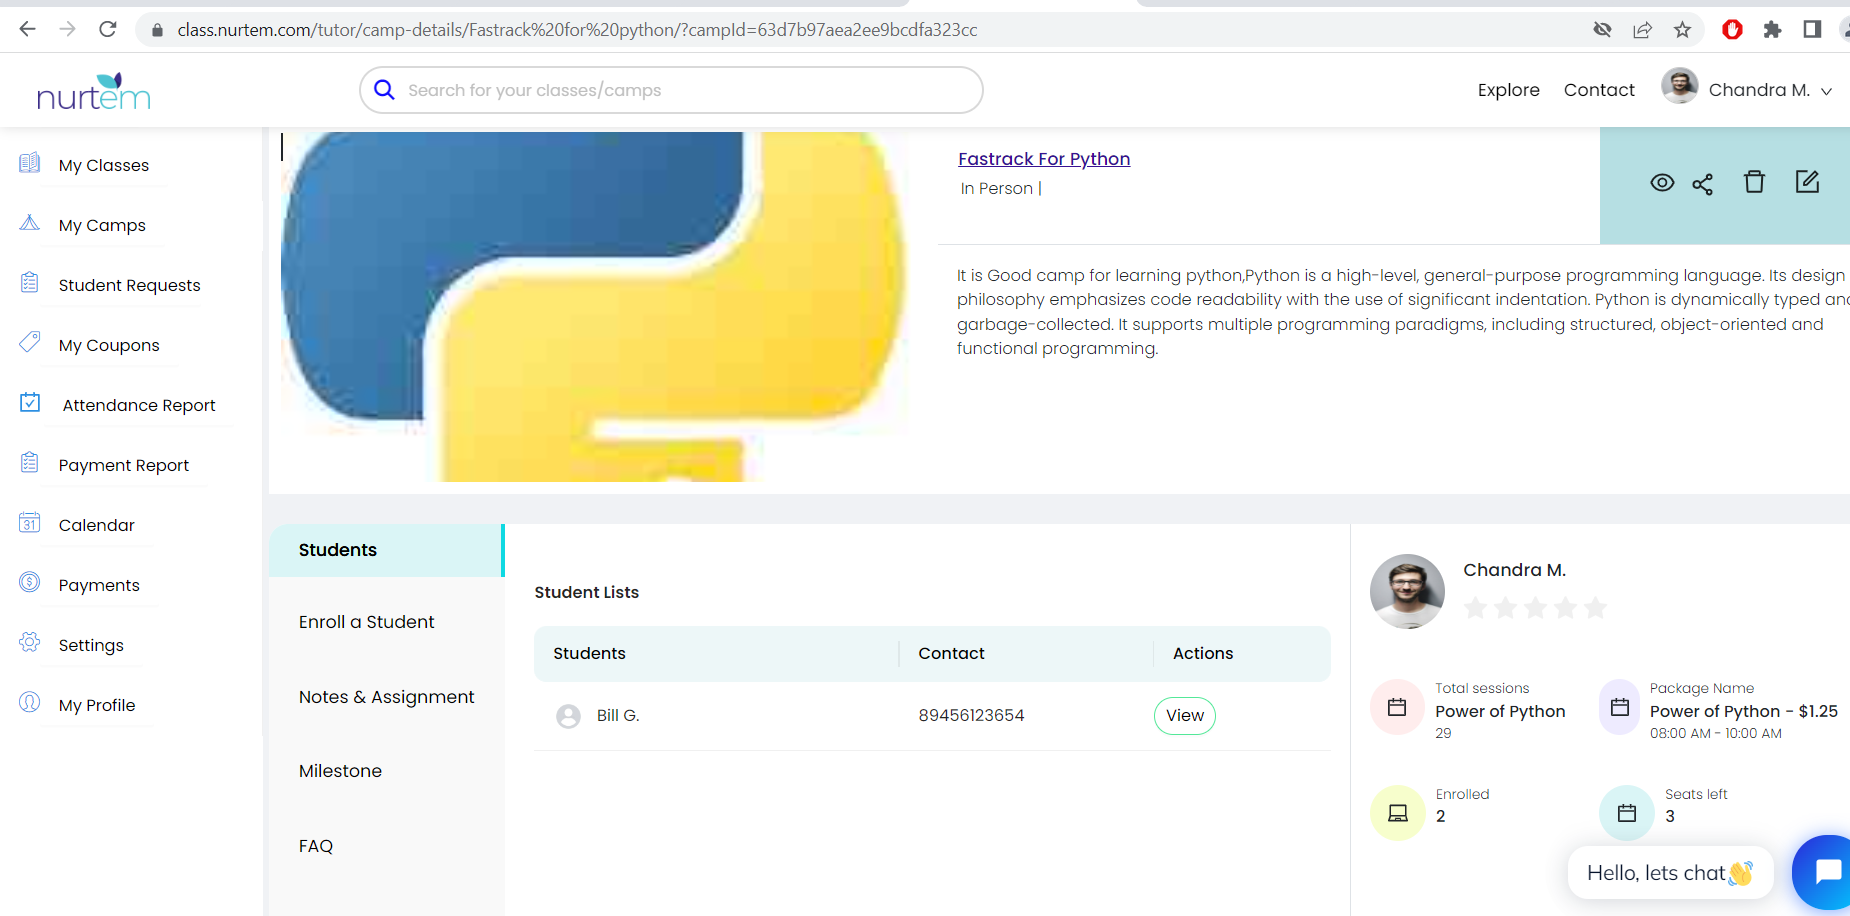Open the chat bubble widget

[1825, 871]
